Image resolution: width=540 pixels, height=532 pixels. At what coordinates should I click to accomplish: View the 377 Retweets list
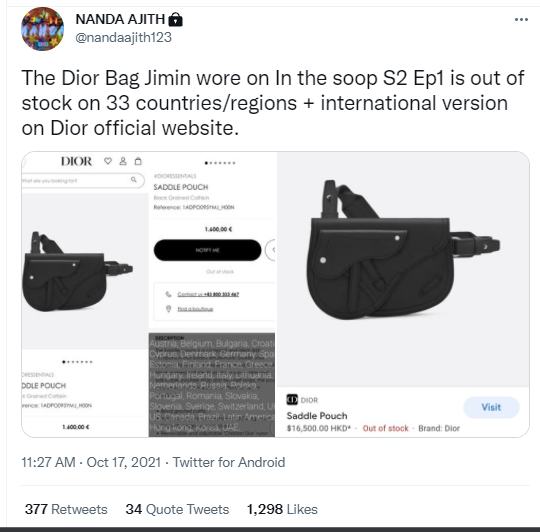tap(66, 509)
